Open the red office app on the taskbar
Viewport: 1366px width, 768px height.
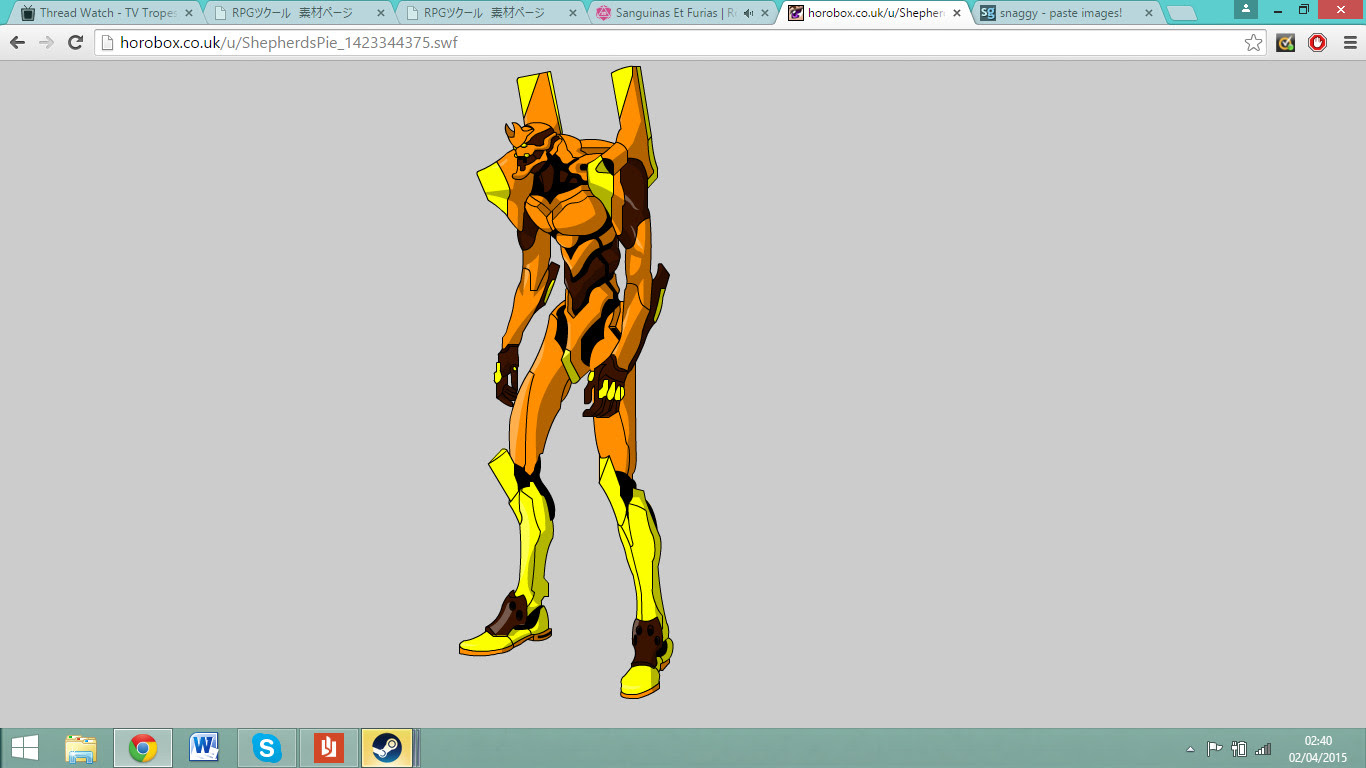(328, 748)
